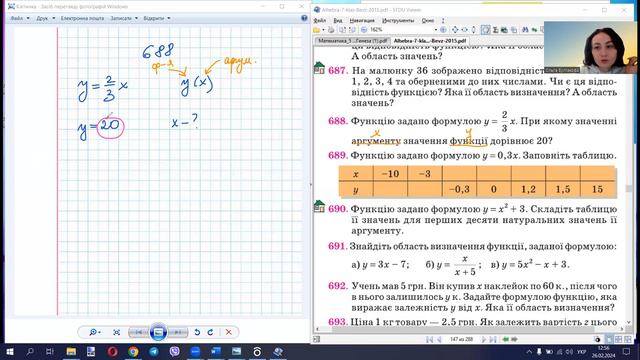Click the zoom in plus icon
The width and height of the screenshot is (640, 360).
pyautogui.click(x=443, y=30)
